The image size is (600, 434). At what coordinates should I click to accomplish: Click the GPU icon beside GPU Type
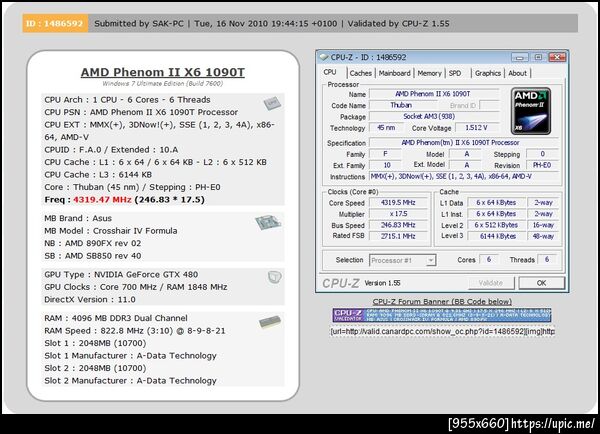274,277
